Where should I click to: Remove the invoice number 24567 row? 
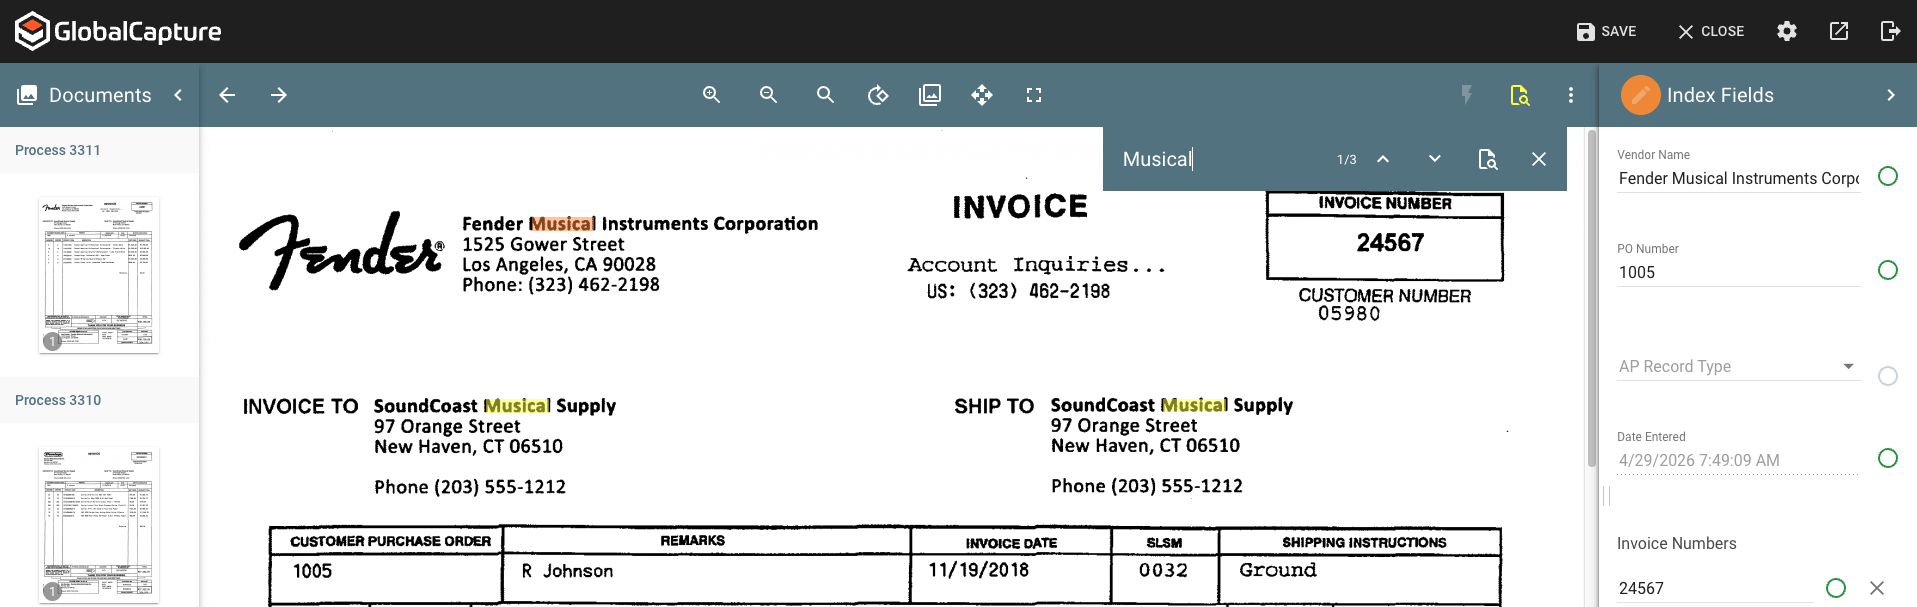[x=1877, y=588]
